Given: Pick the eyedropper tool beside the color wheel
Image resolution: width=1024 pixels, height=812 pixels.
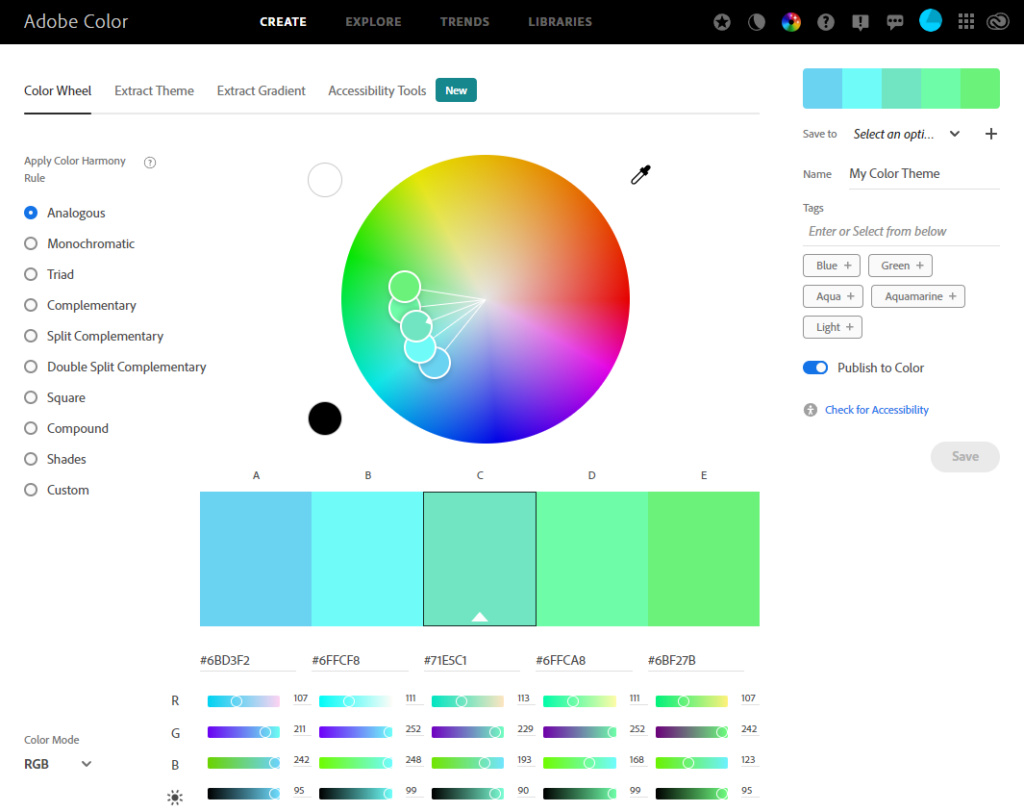Looking at the screenshot, I should coord(640,176).
